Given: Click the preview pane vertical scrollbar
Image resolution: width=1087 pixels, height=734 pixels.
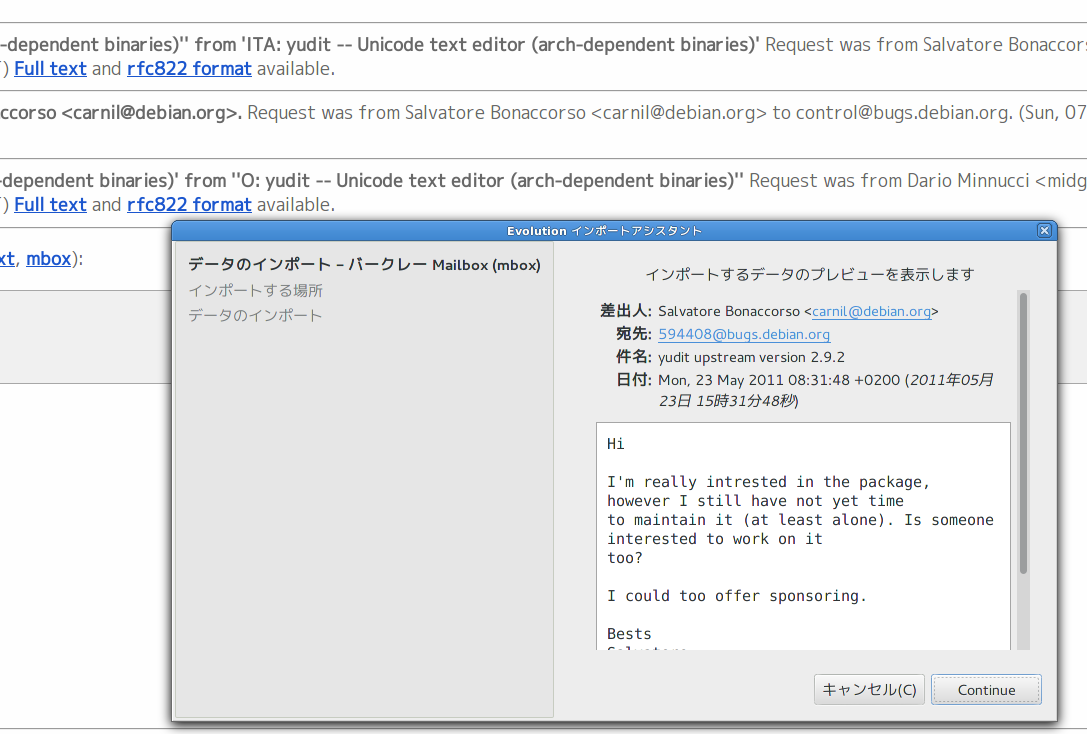Looking at the screenshot, I should (x=1023, y=470).
